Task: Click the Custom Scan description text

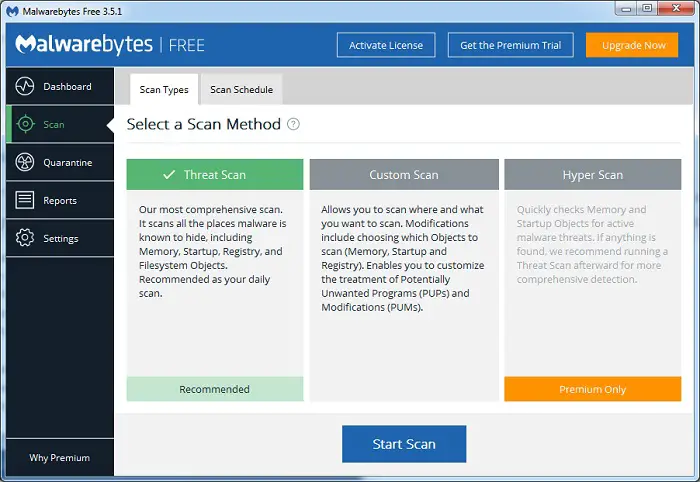Action: 403,258
